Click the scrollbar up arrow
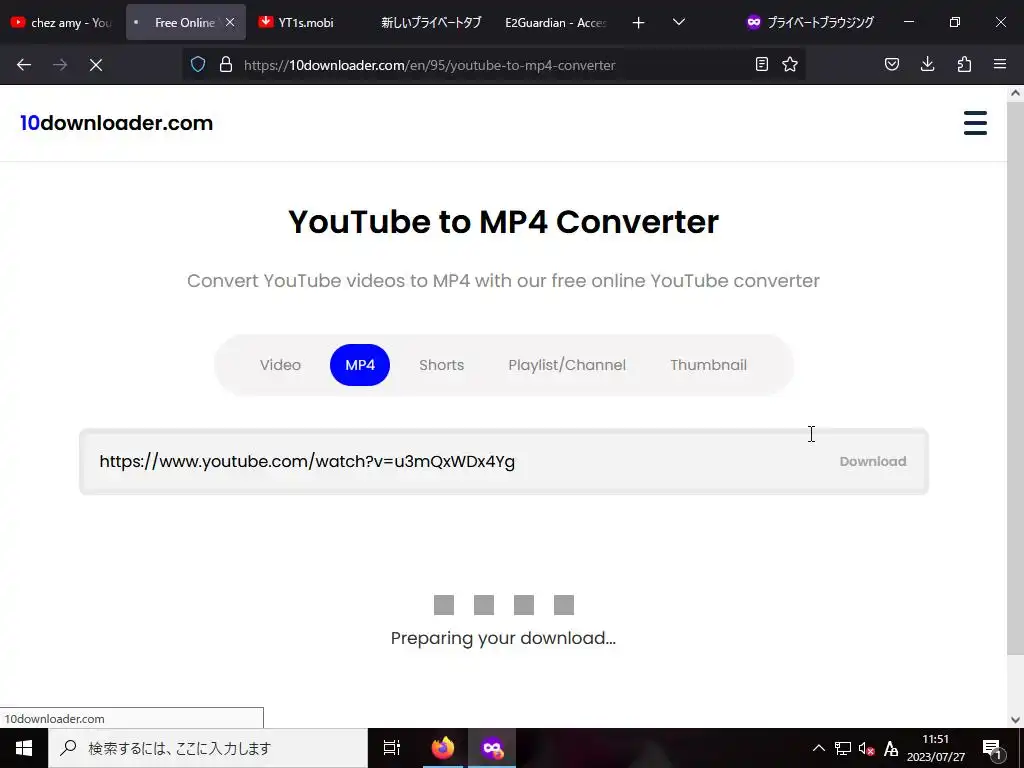1024x768 pixels. [x=1016, y=93]
